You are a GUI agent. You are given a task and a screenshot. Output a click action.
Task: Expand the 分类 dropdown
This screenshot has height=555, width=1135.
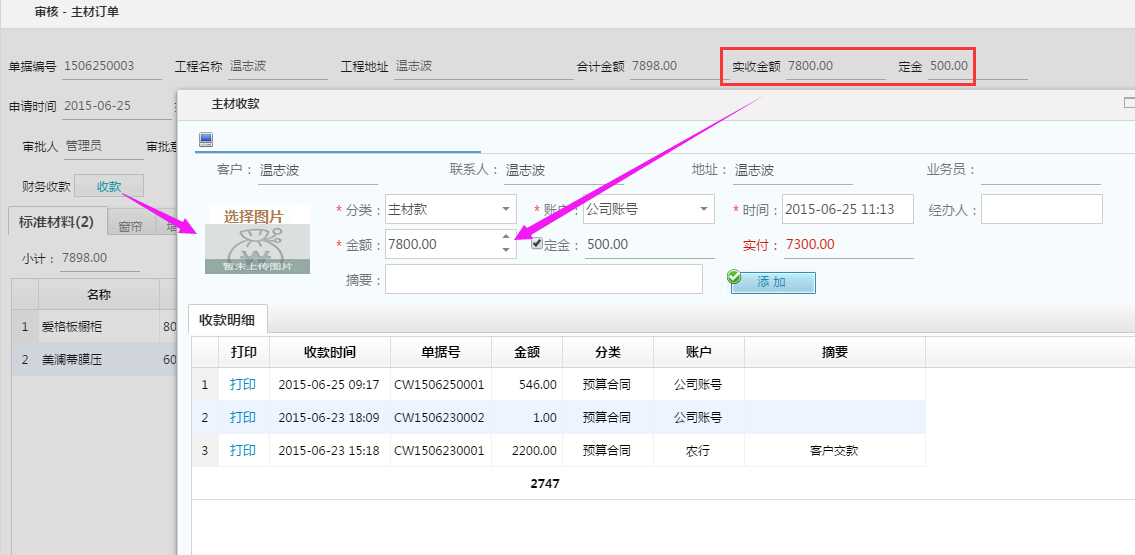pyautogui.click(x=506, y=210)
